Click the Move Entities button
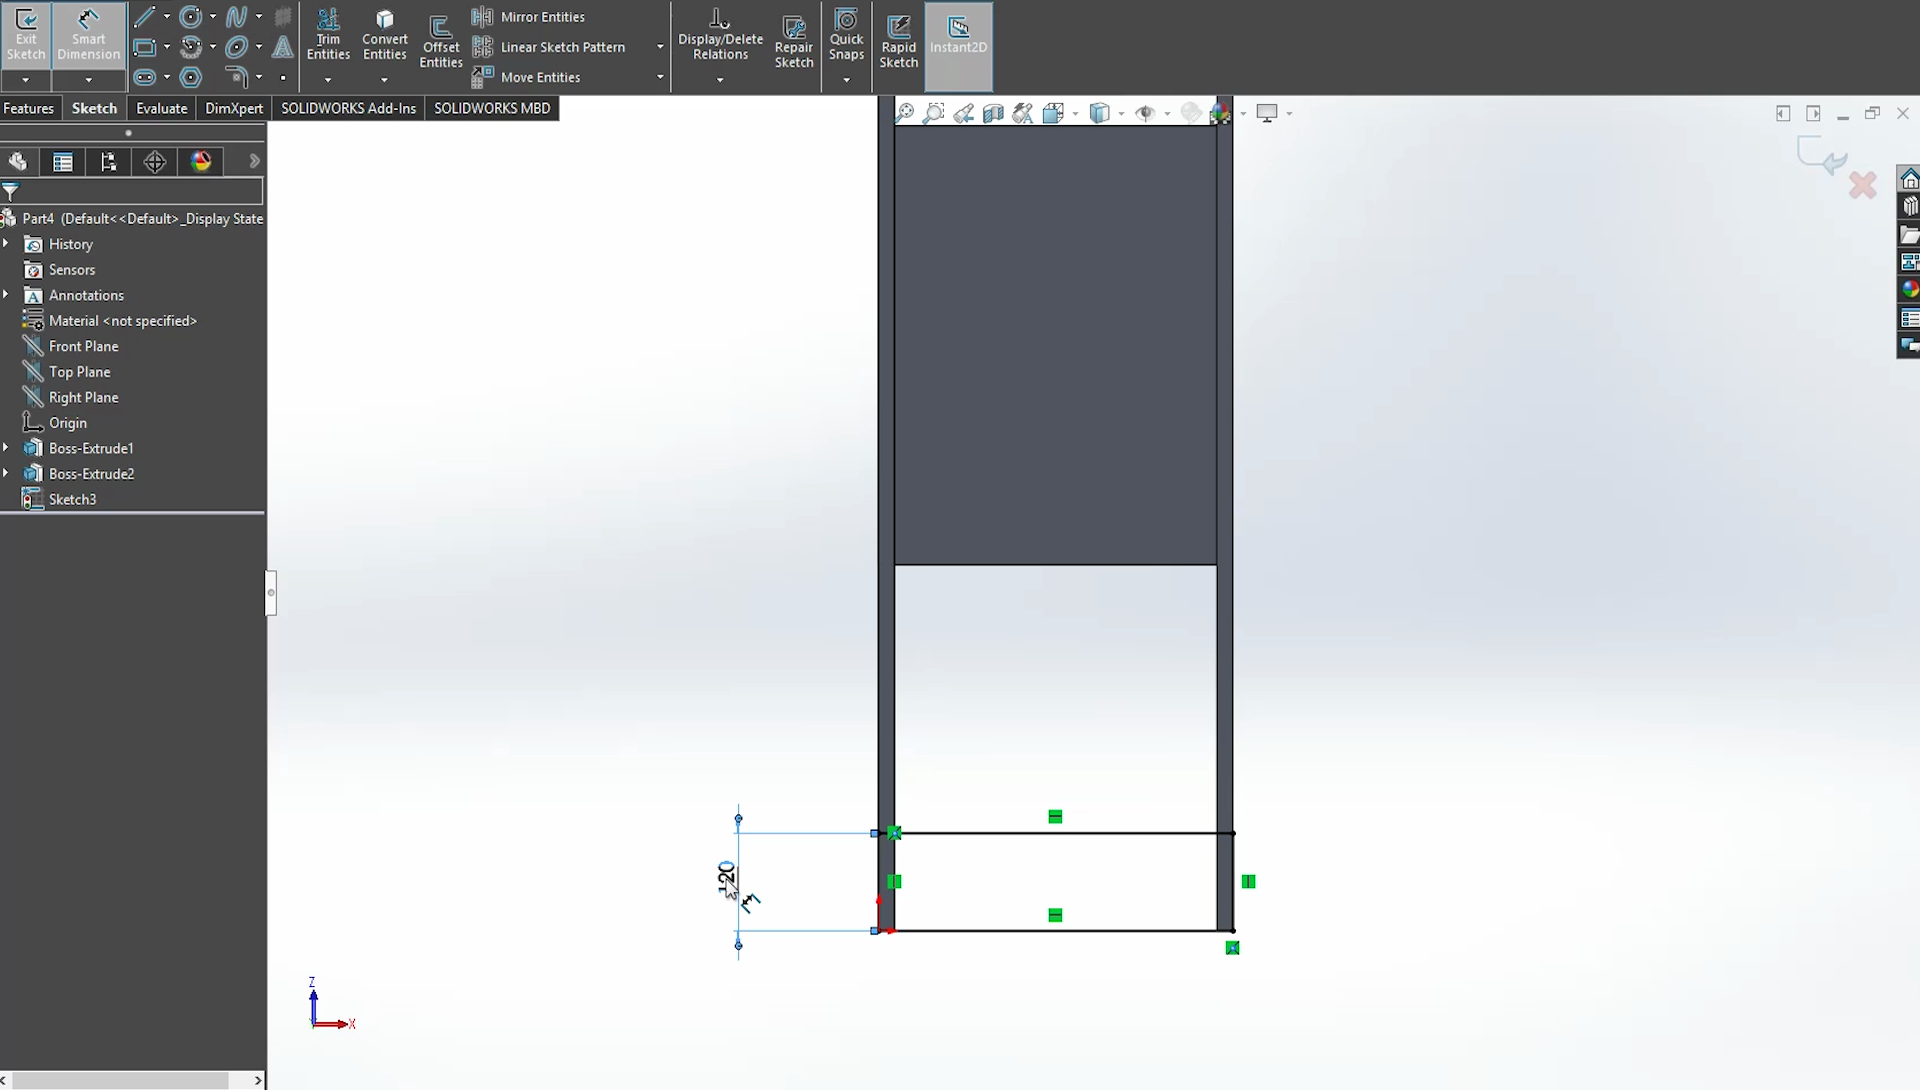This screenshot has width=1920, height=1090. 539,76
